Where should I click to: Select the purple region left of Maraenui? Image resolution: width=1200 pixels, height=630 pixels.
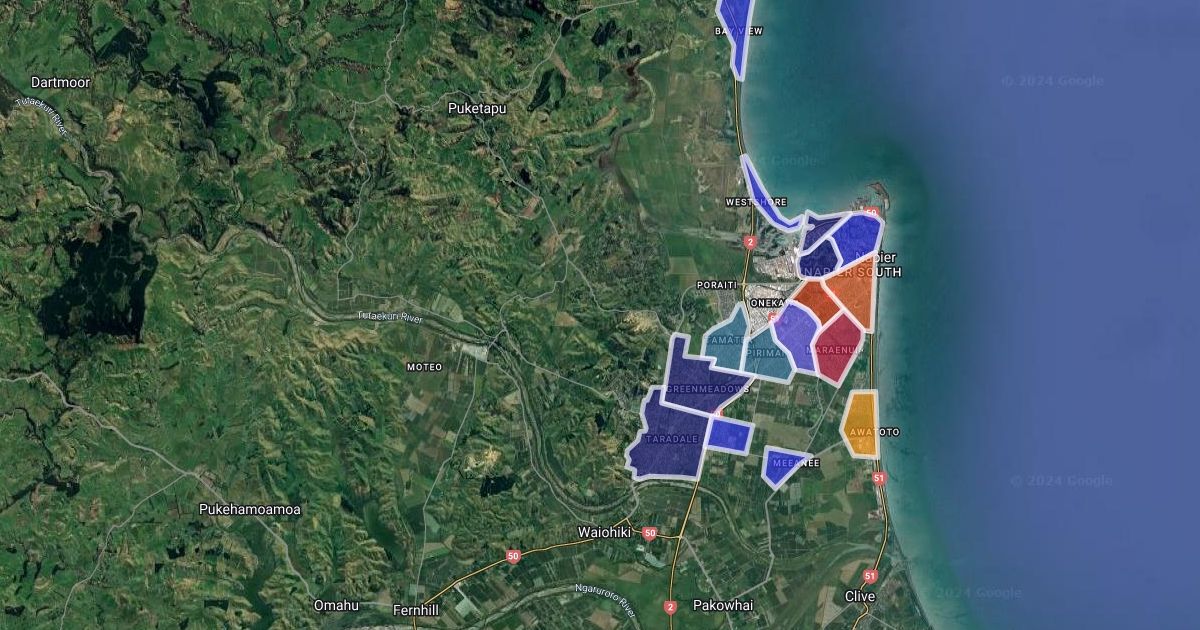(x=797, y=337)
